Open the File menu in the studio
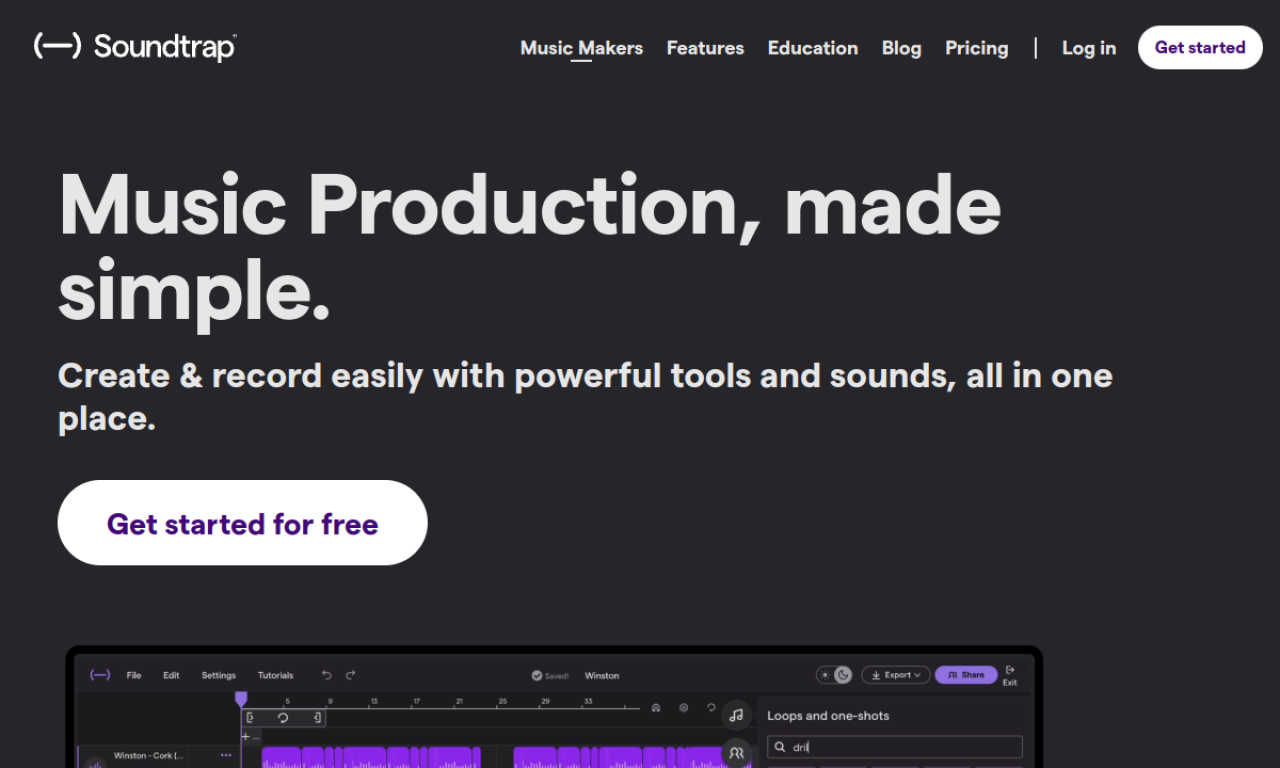The height and width of the screenshot is (768, 1280). coord(134,675)
